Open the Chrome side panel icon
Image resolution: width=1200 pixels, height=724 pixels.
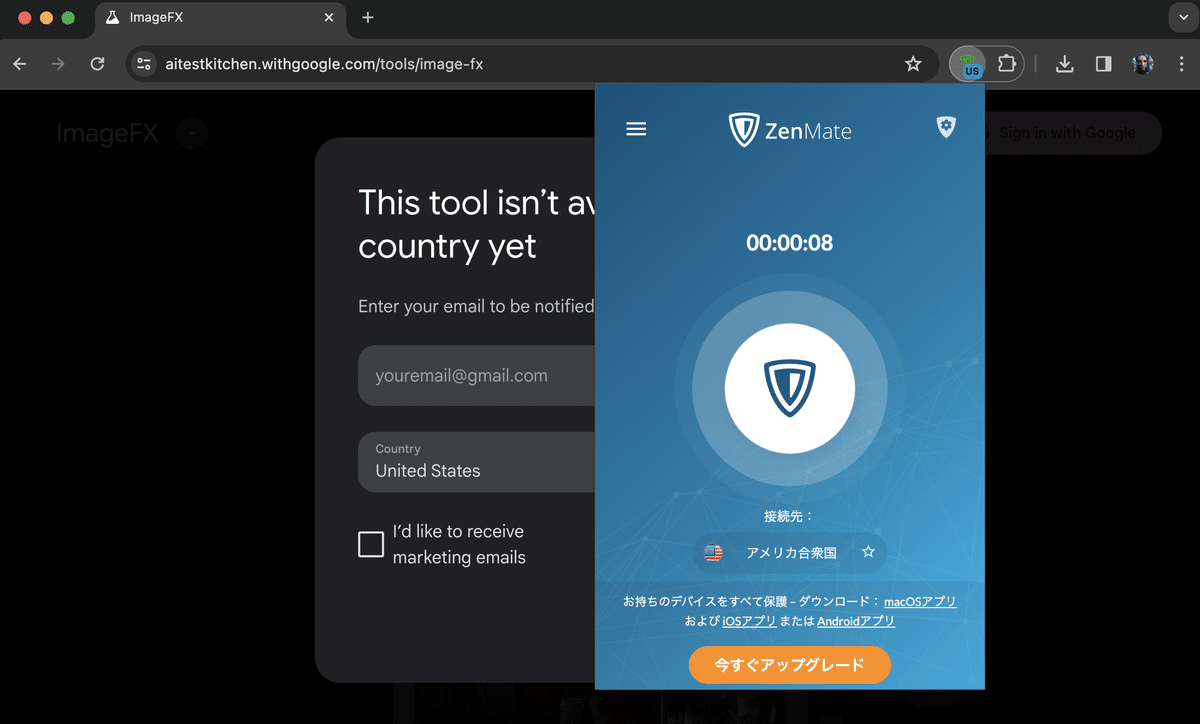[x=1102, y=63]
